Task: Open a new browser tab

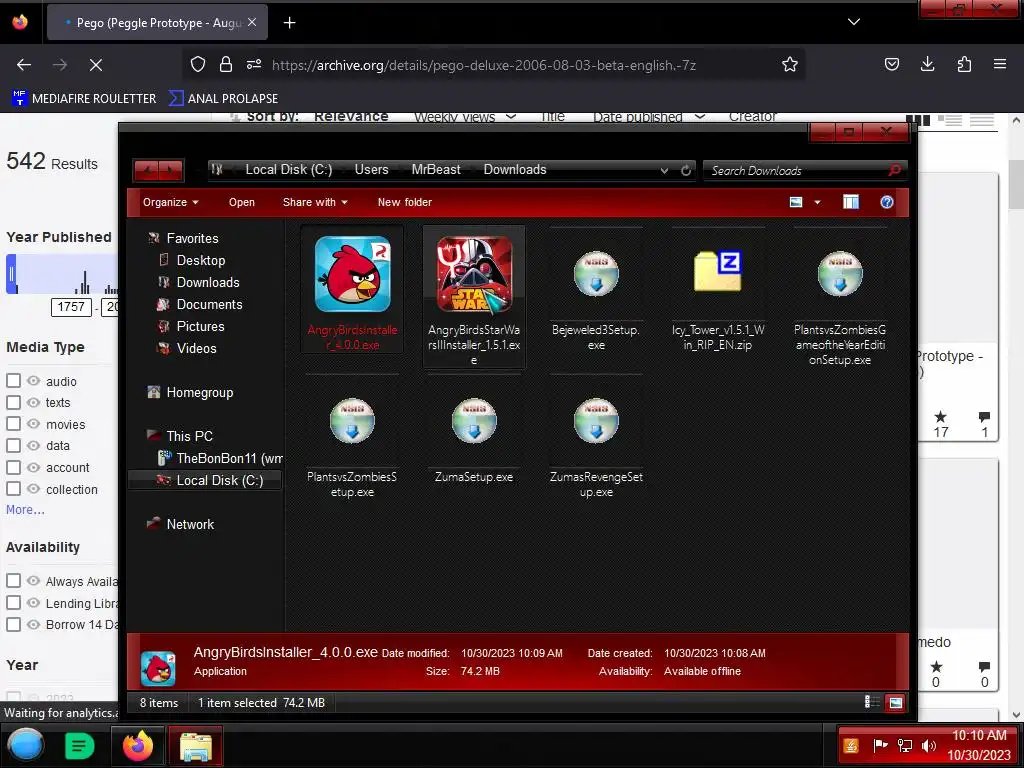Action: pos(289,23)
